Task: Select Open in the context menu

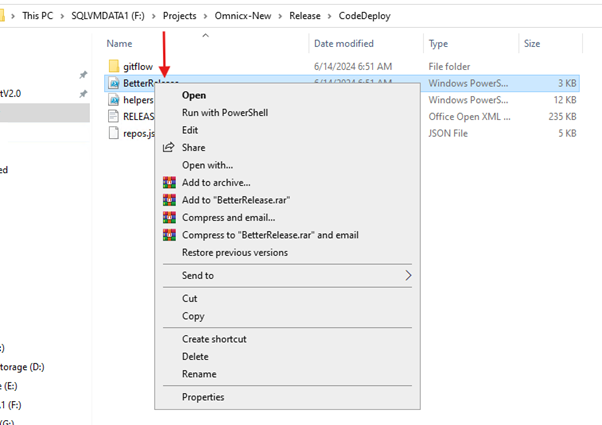Action: [194, 95]
